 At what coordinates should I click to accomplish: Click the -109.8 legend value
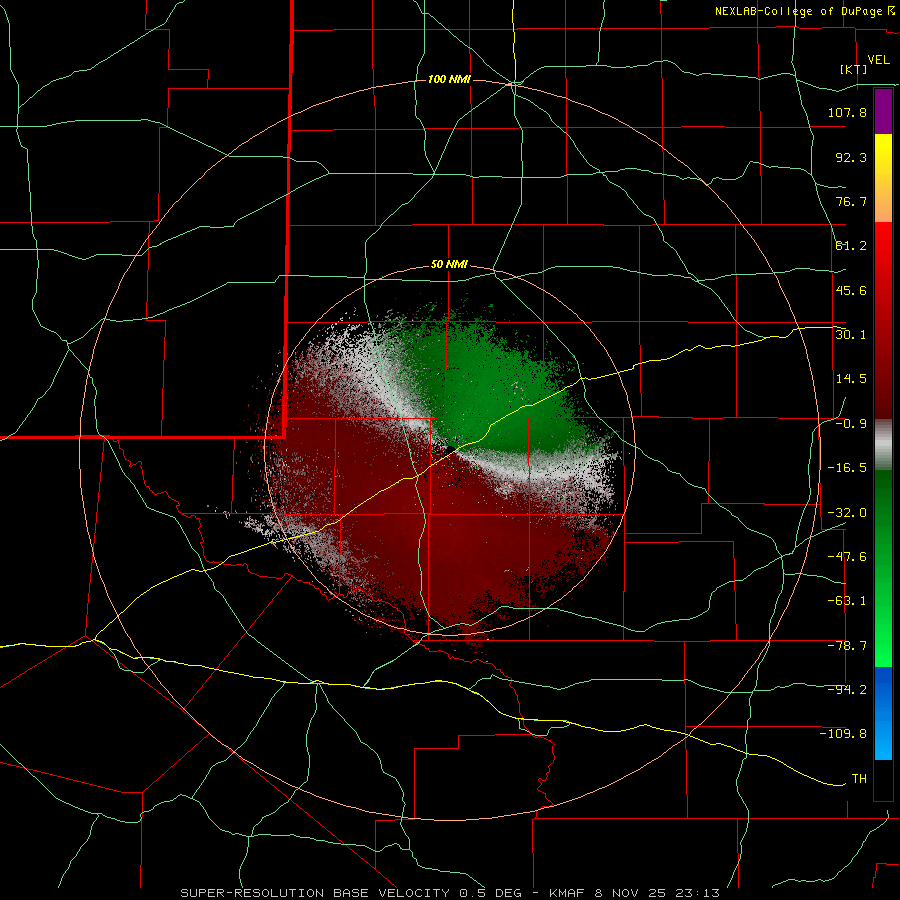pos(843,734)
